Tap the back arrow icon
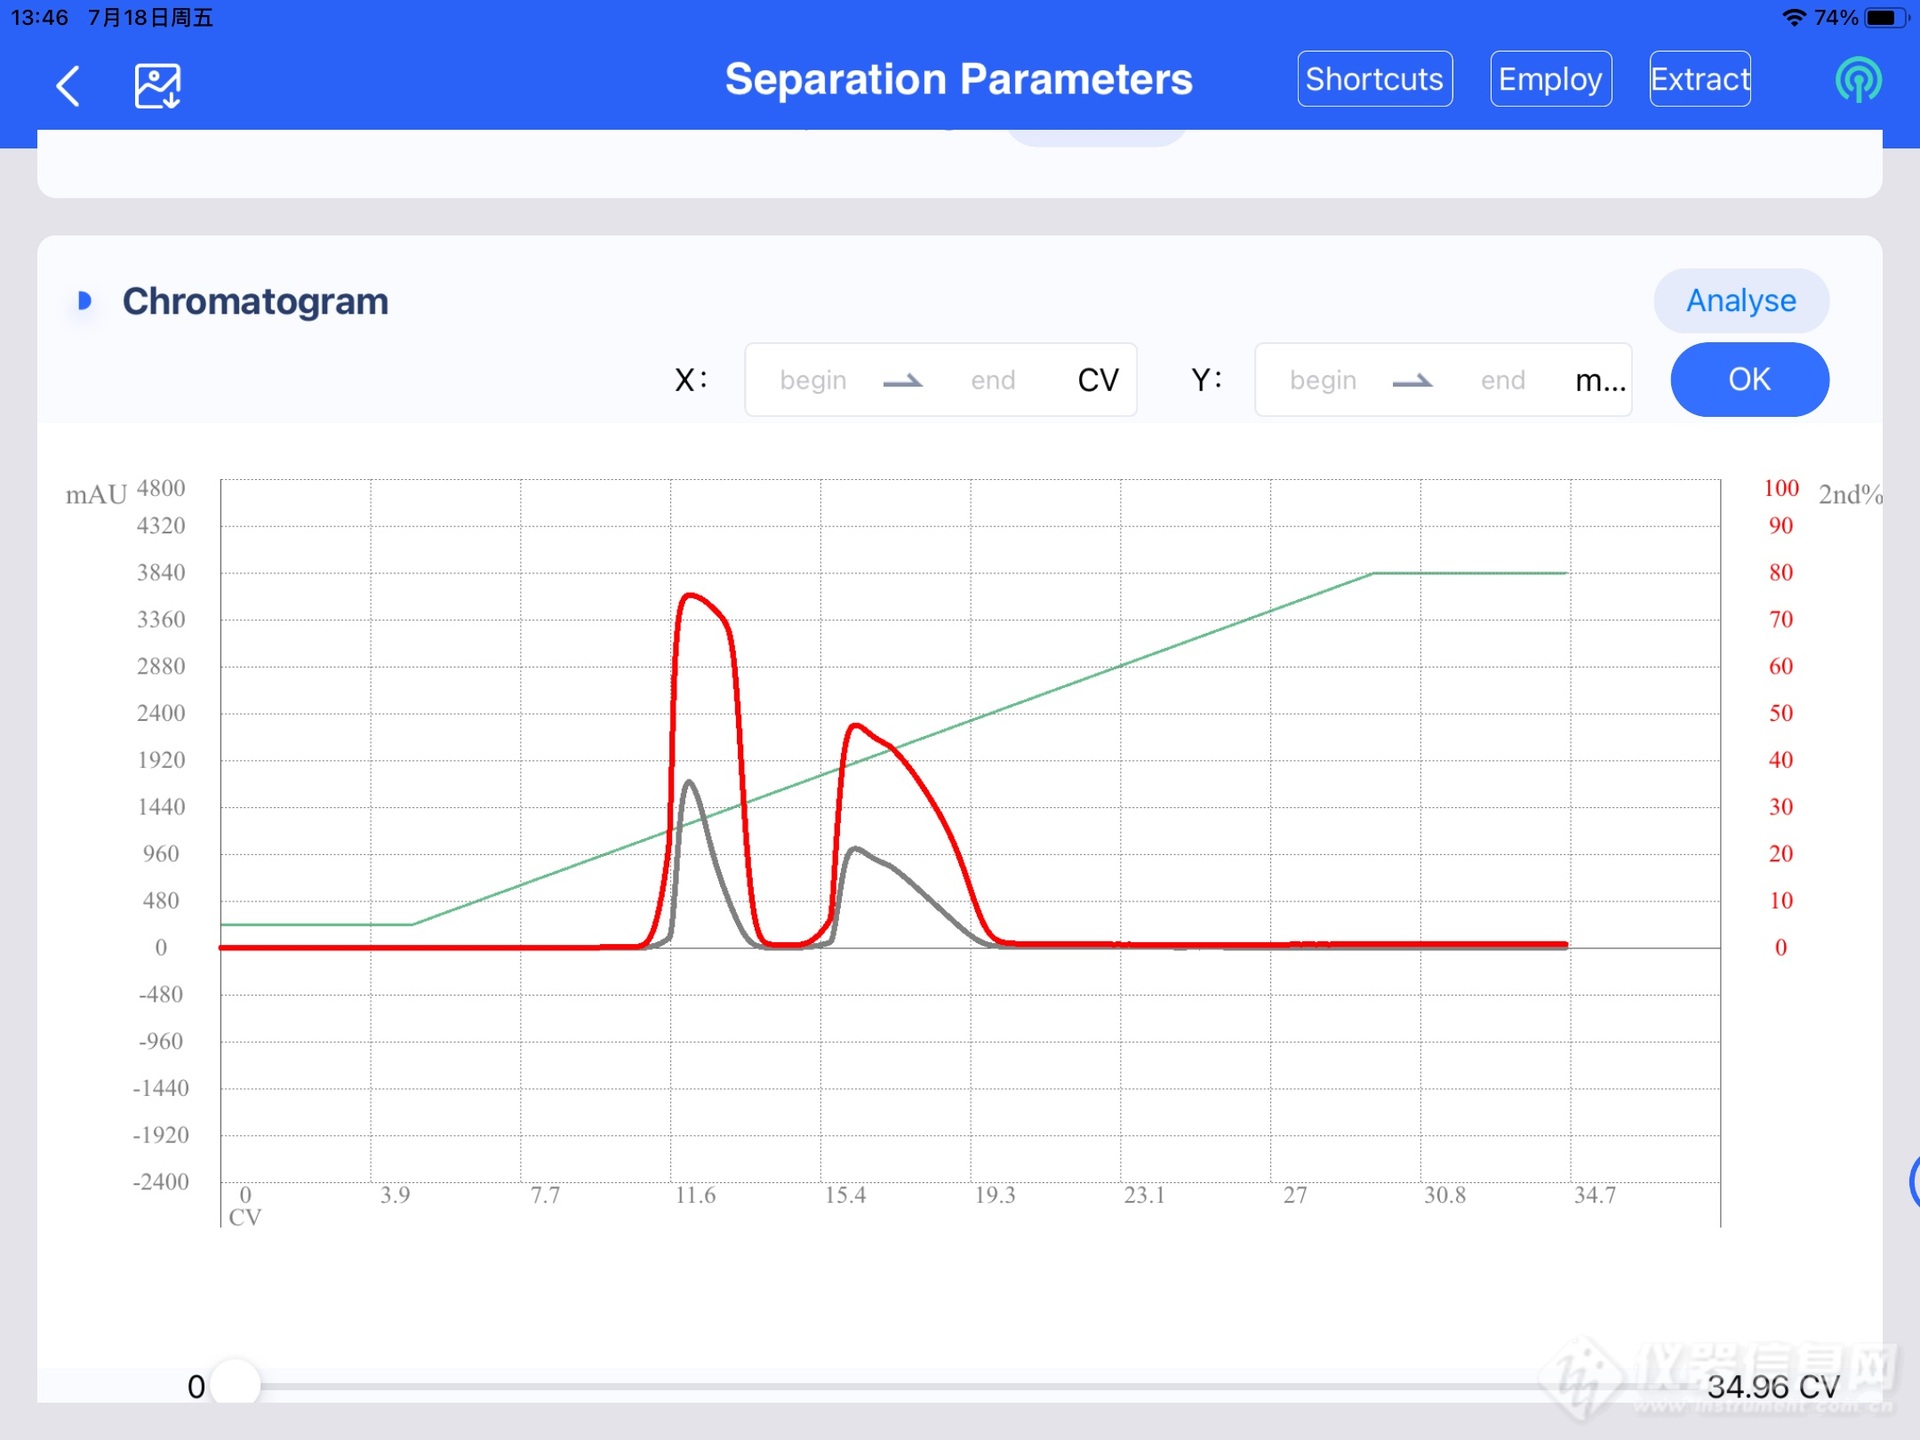1920x1440 pixels. click(68, 86)
